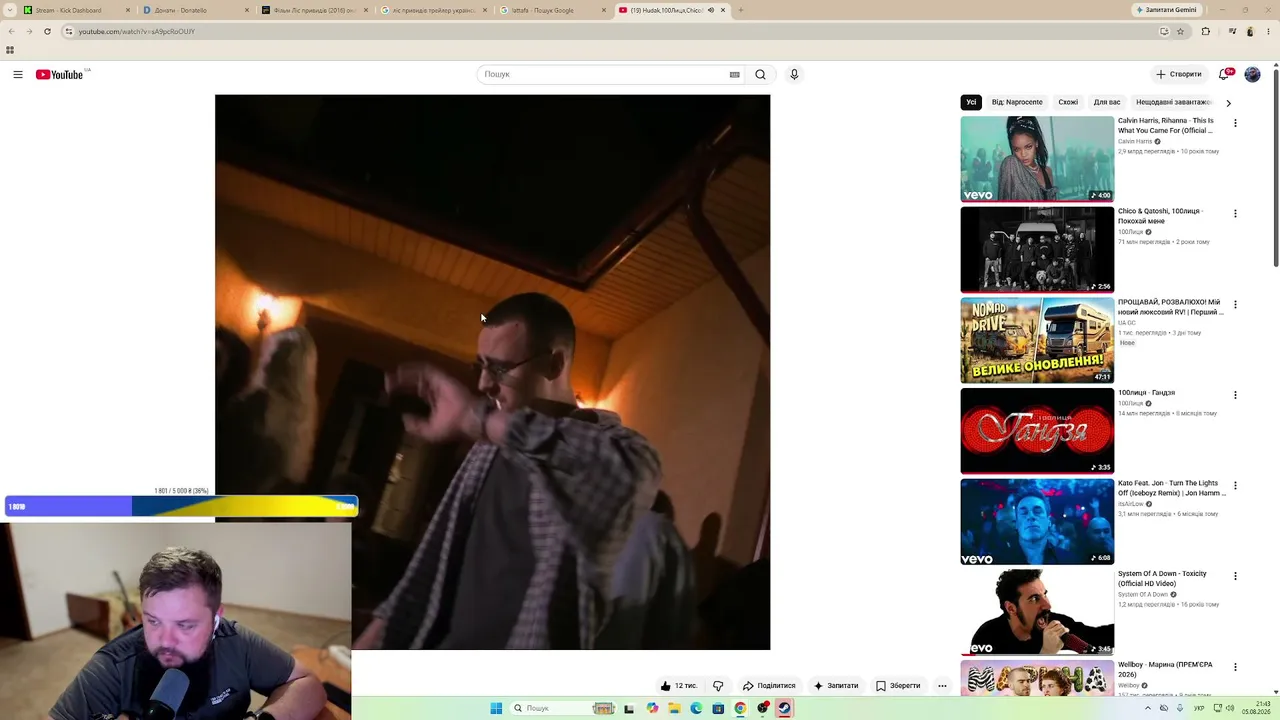Viewport: 1280px width, 720px height.
Task: Start voice search with the microphone icon
Action: (794, 74)
